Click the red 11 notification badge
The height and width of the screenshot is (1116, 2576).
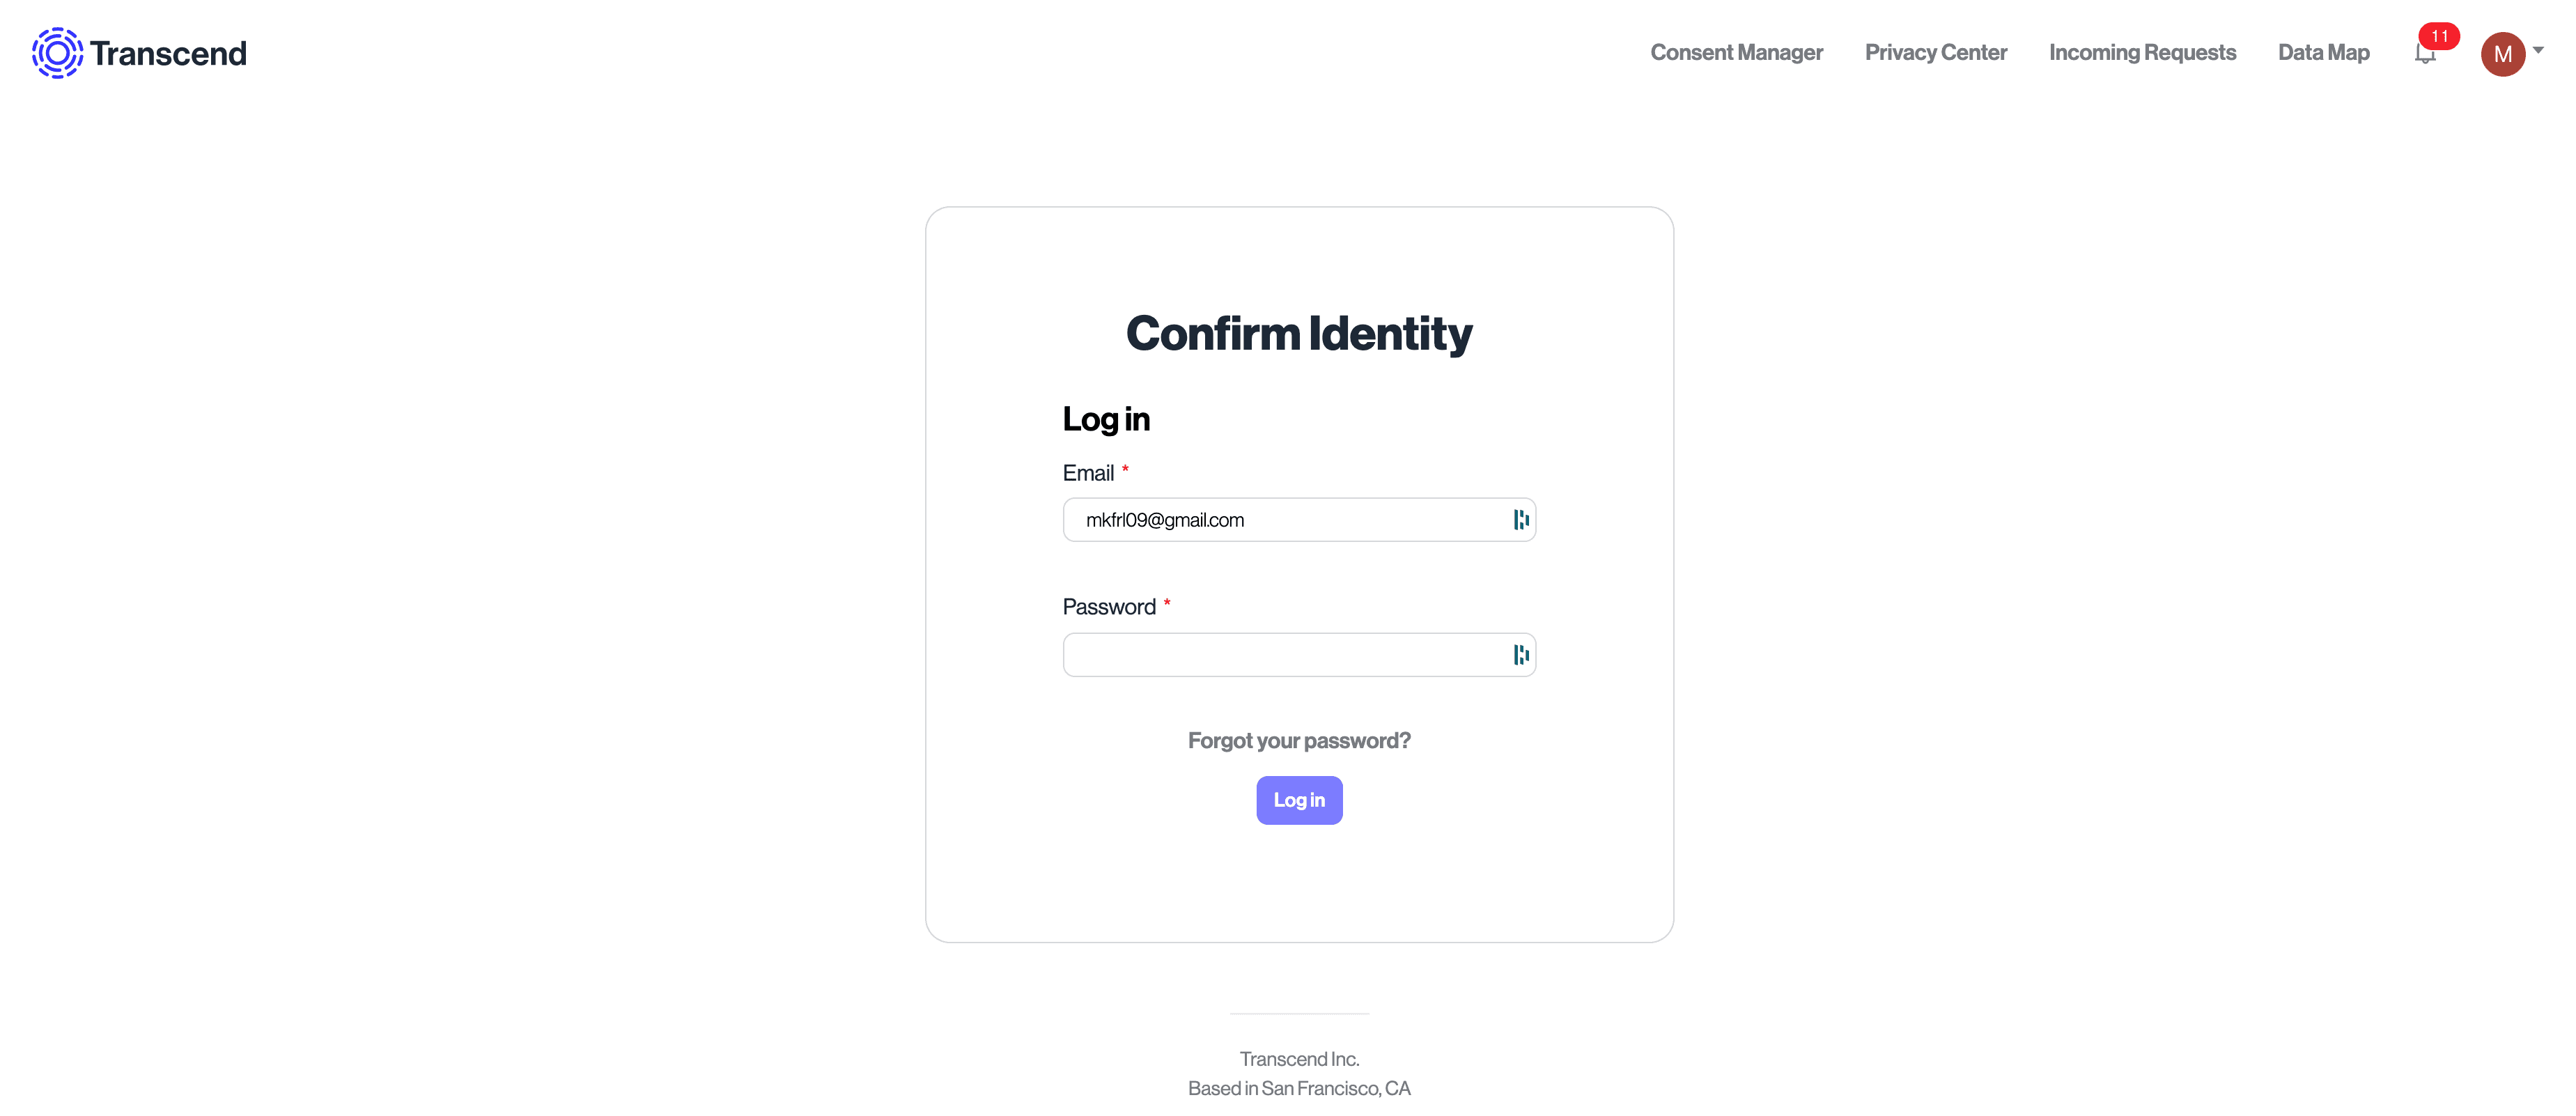tap(2439, 36)
